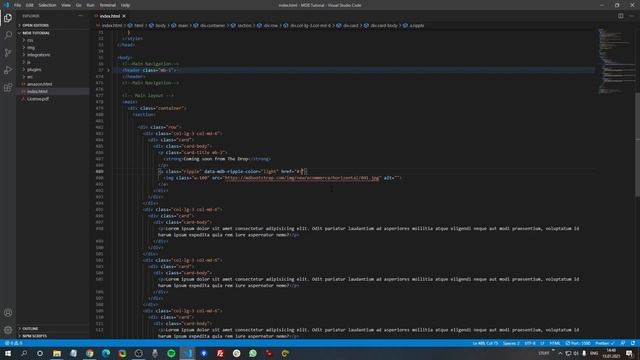The image size is (640, 360).
Task: Click the div.card-body breadcrumb item
Action: click(x=380, y=25)
